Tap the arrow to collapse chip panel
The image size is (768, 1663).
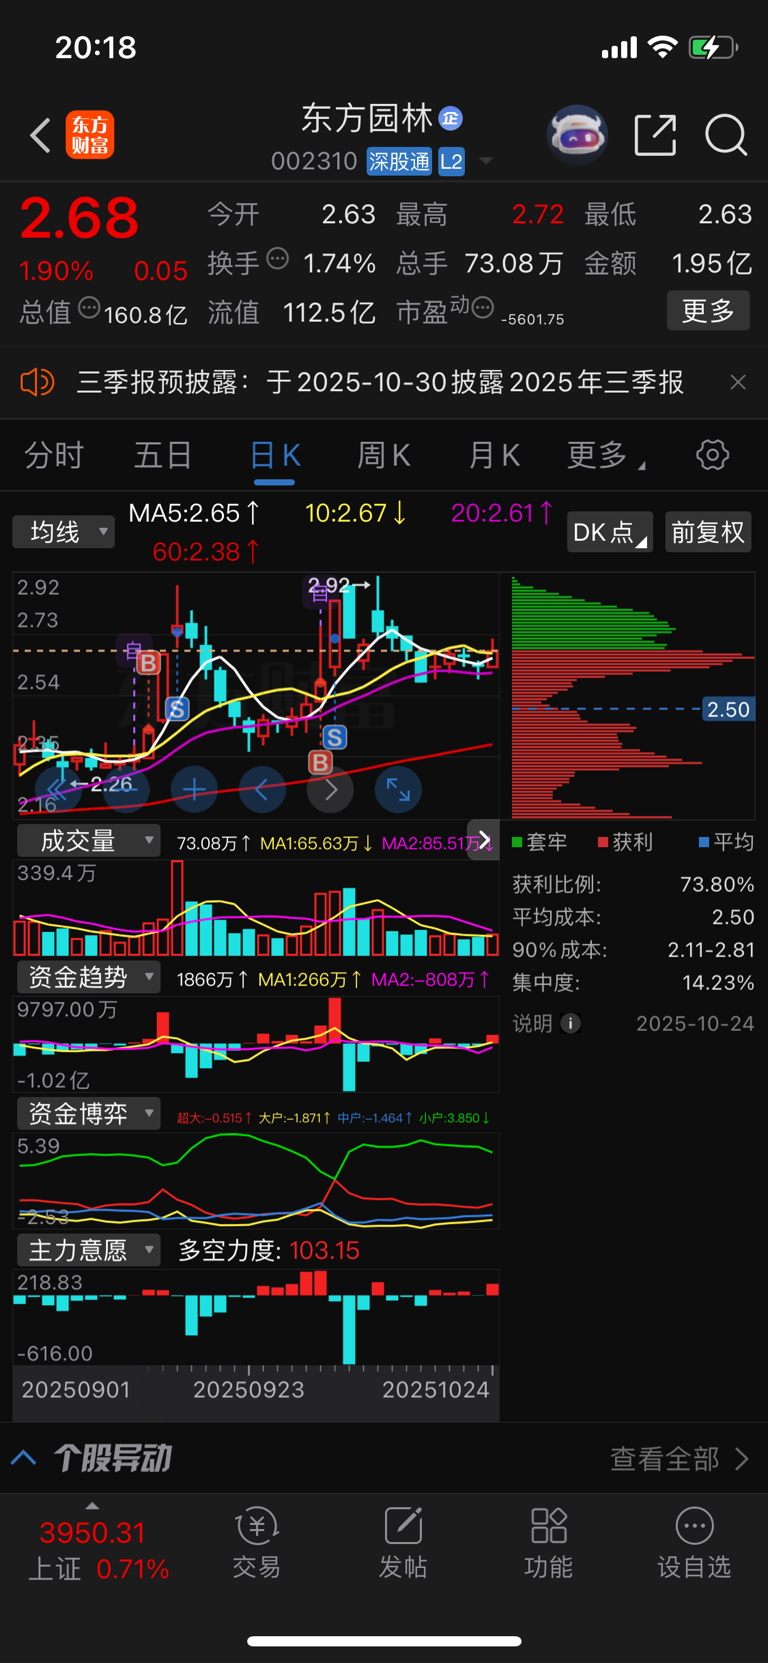click(x=484, y=841)
